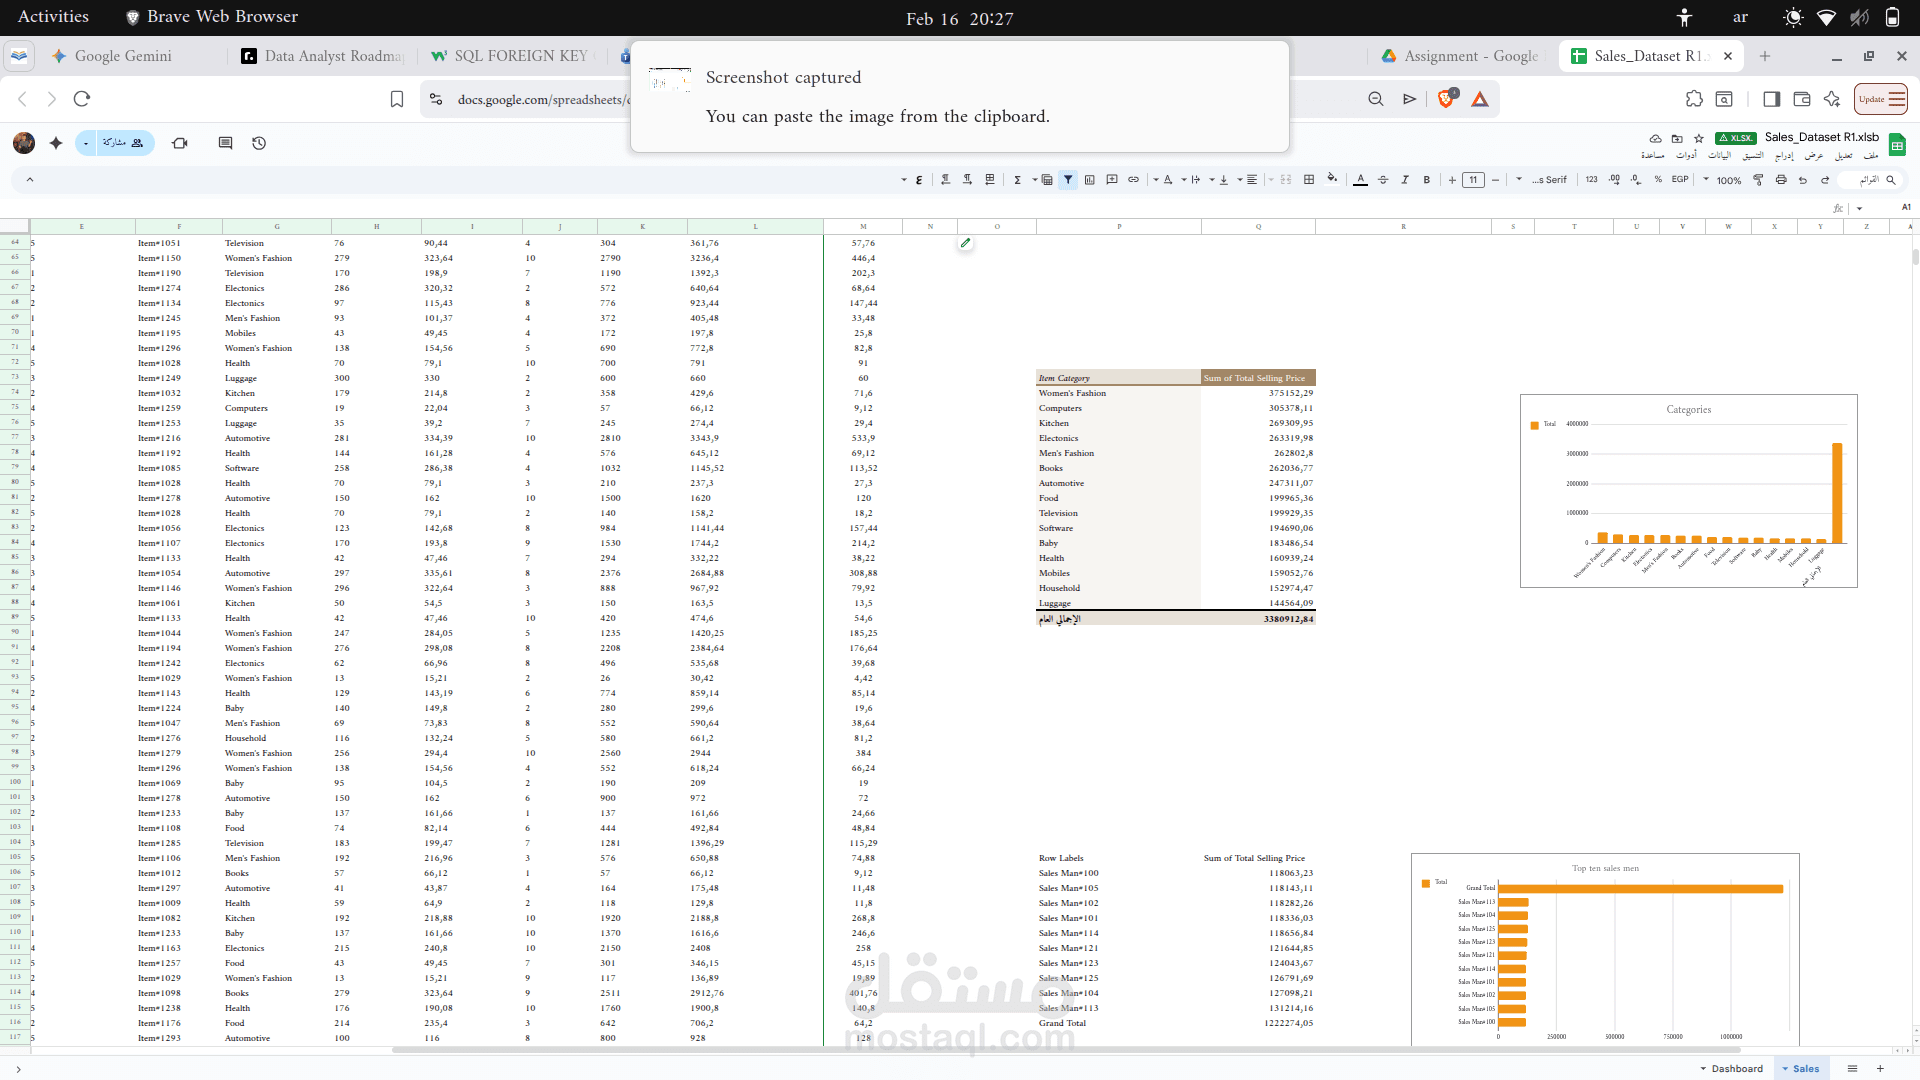
Task: Collapse the toolbar with chevron arrow
Action: [30, 180]
